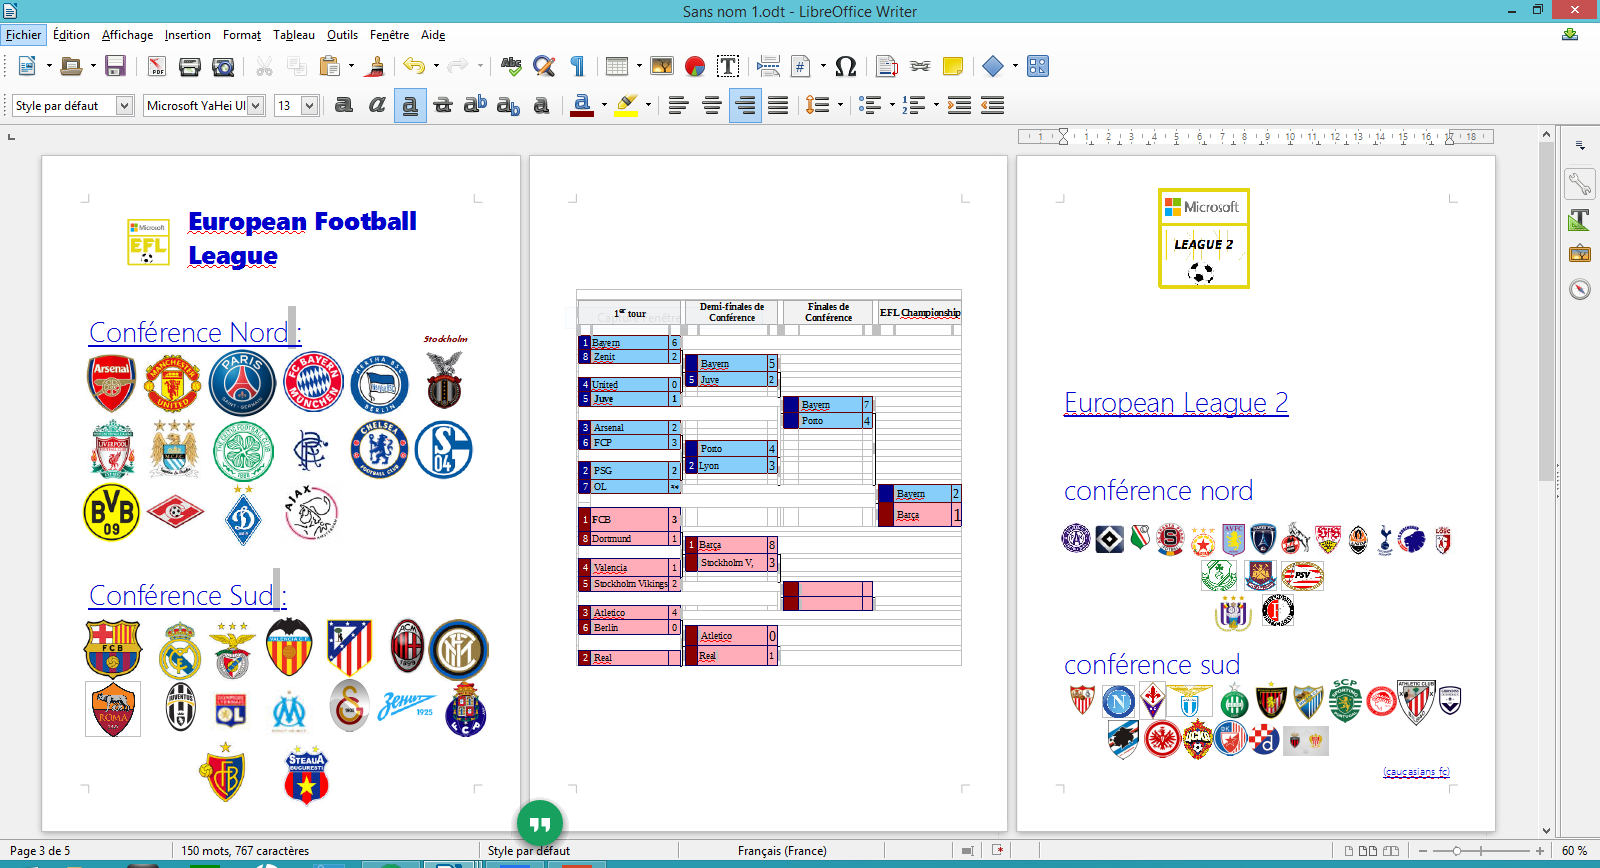Insert a text box
This screenshot has width=1600, height=868.
click(x=728, y=67)
